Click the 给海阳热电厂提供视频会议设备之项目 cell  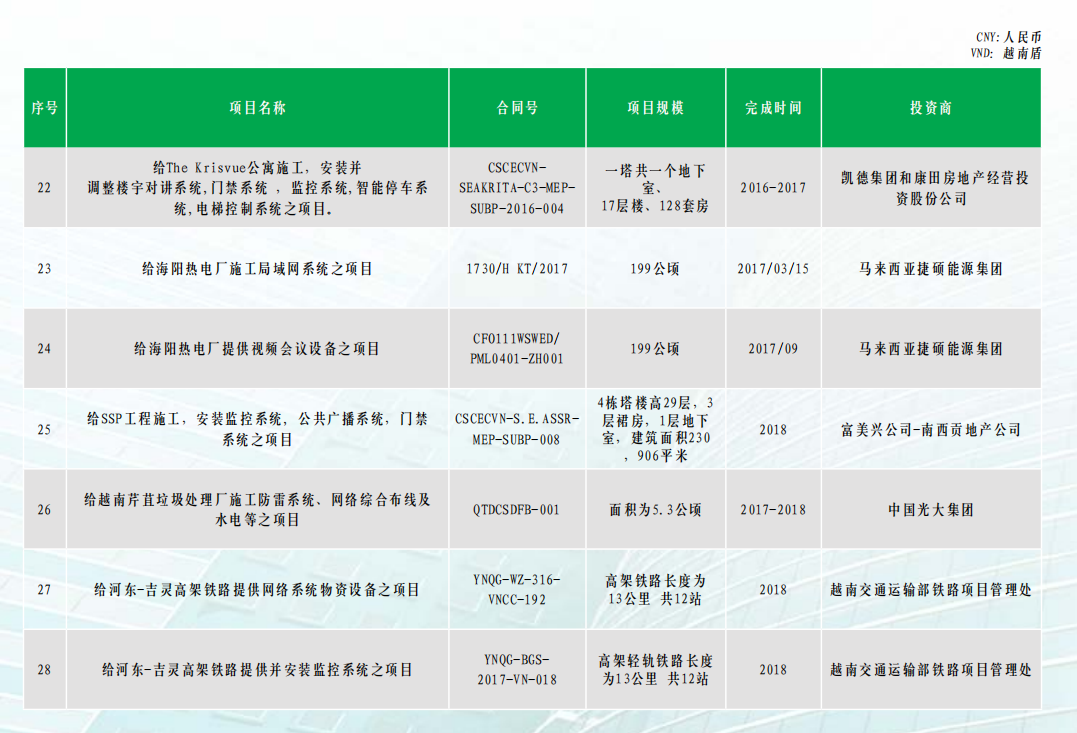point(257,349)
